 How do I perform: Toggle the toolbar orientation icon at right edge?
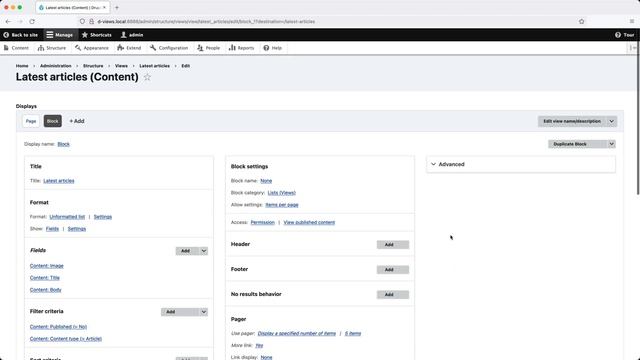pyautogui.click(x=633, y=48)
